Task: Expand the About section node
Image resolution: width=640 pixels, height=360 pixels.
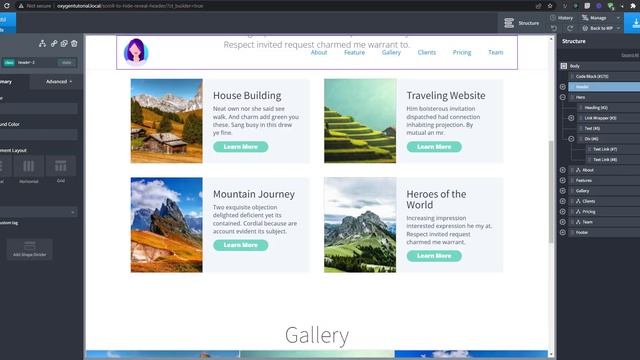Action: [563, 170]
